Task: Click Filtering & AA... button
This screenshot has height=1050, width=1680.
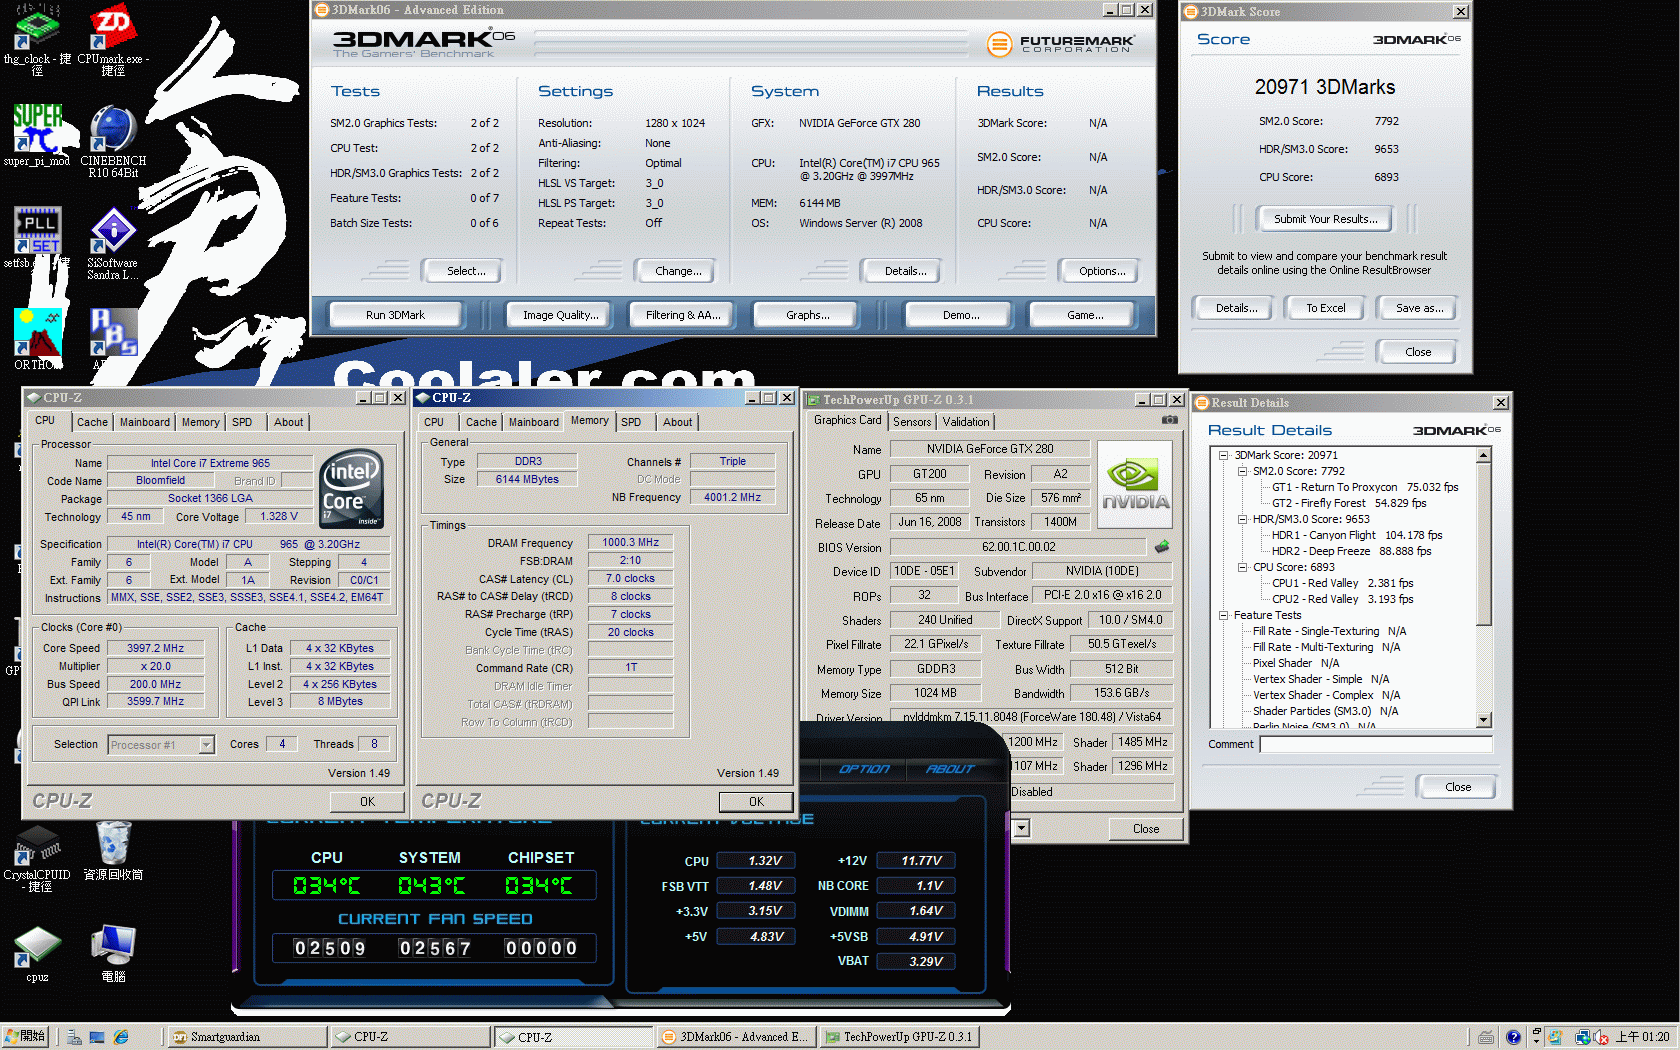Action: [x=683, y=315]
